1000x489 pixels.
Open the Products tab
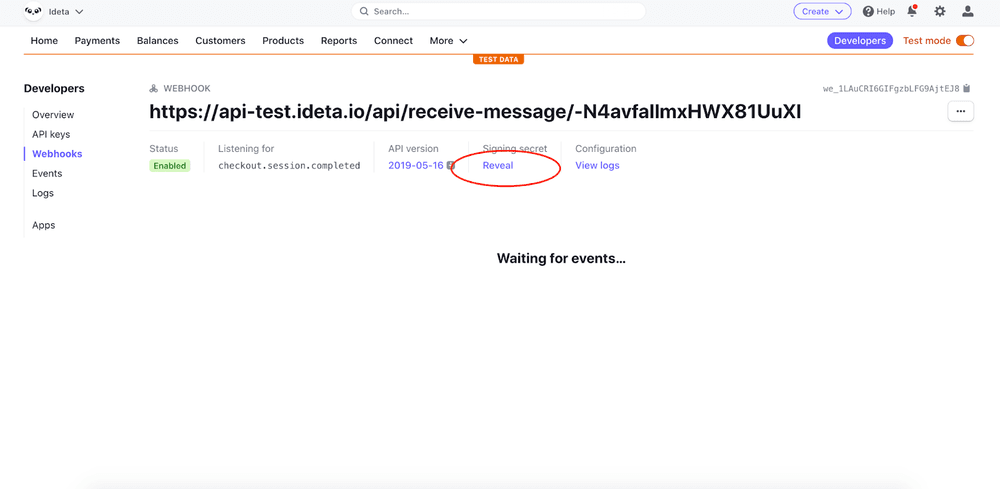coord(283,41)
